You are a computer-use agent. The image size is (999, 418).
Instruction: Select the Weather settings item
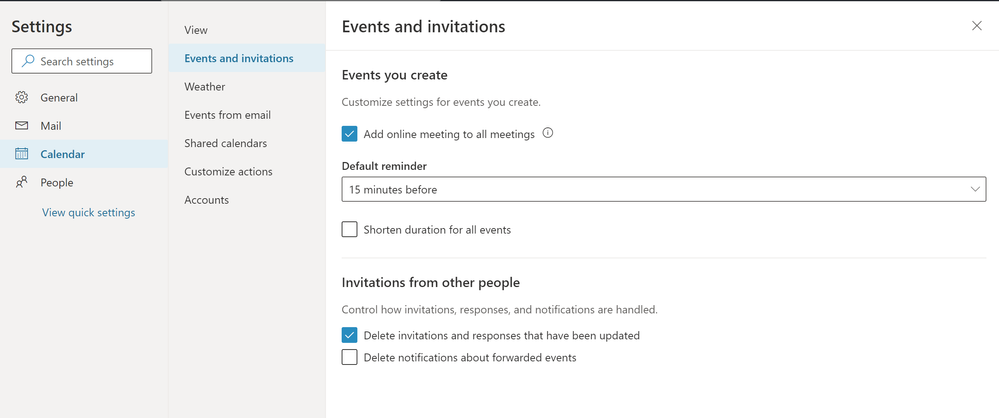click(205, 87)
